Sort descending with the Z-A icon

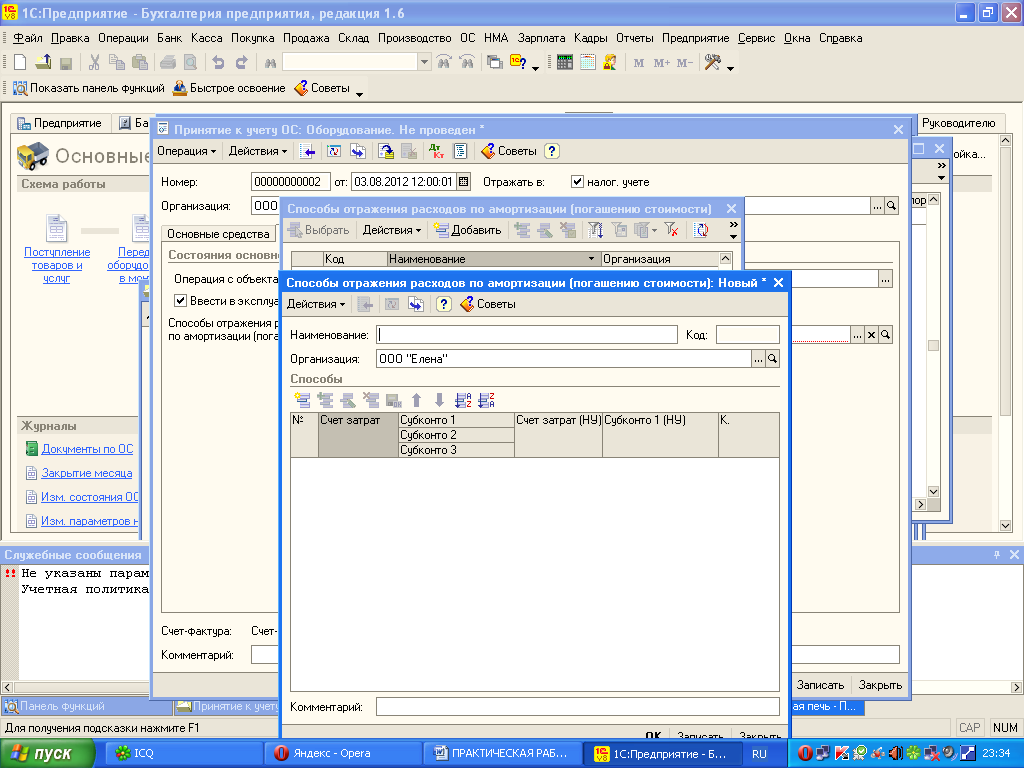[486, 400]
